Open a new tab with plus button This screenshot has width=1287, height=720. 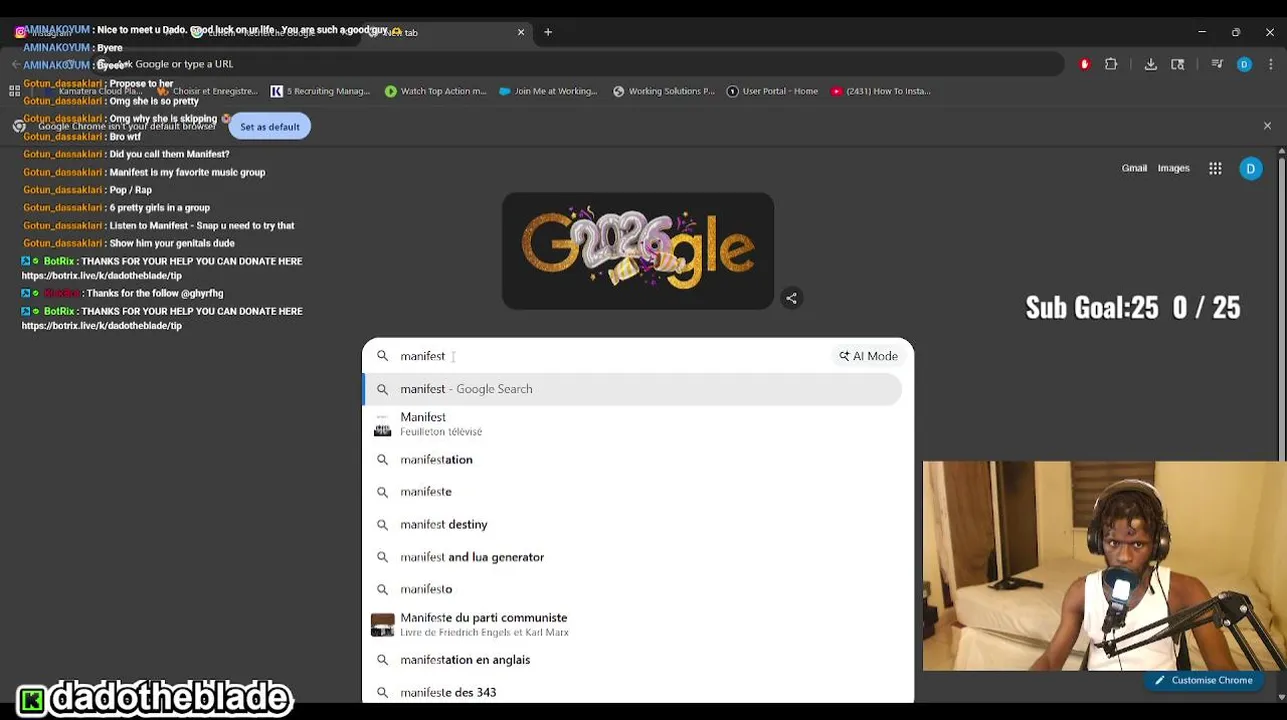coord(548,32)
